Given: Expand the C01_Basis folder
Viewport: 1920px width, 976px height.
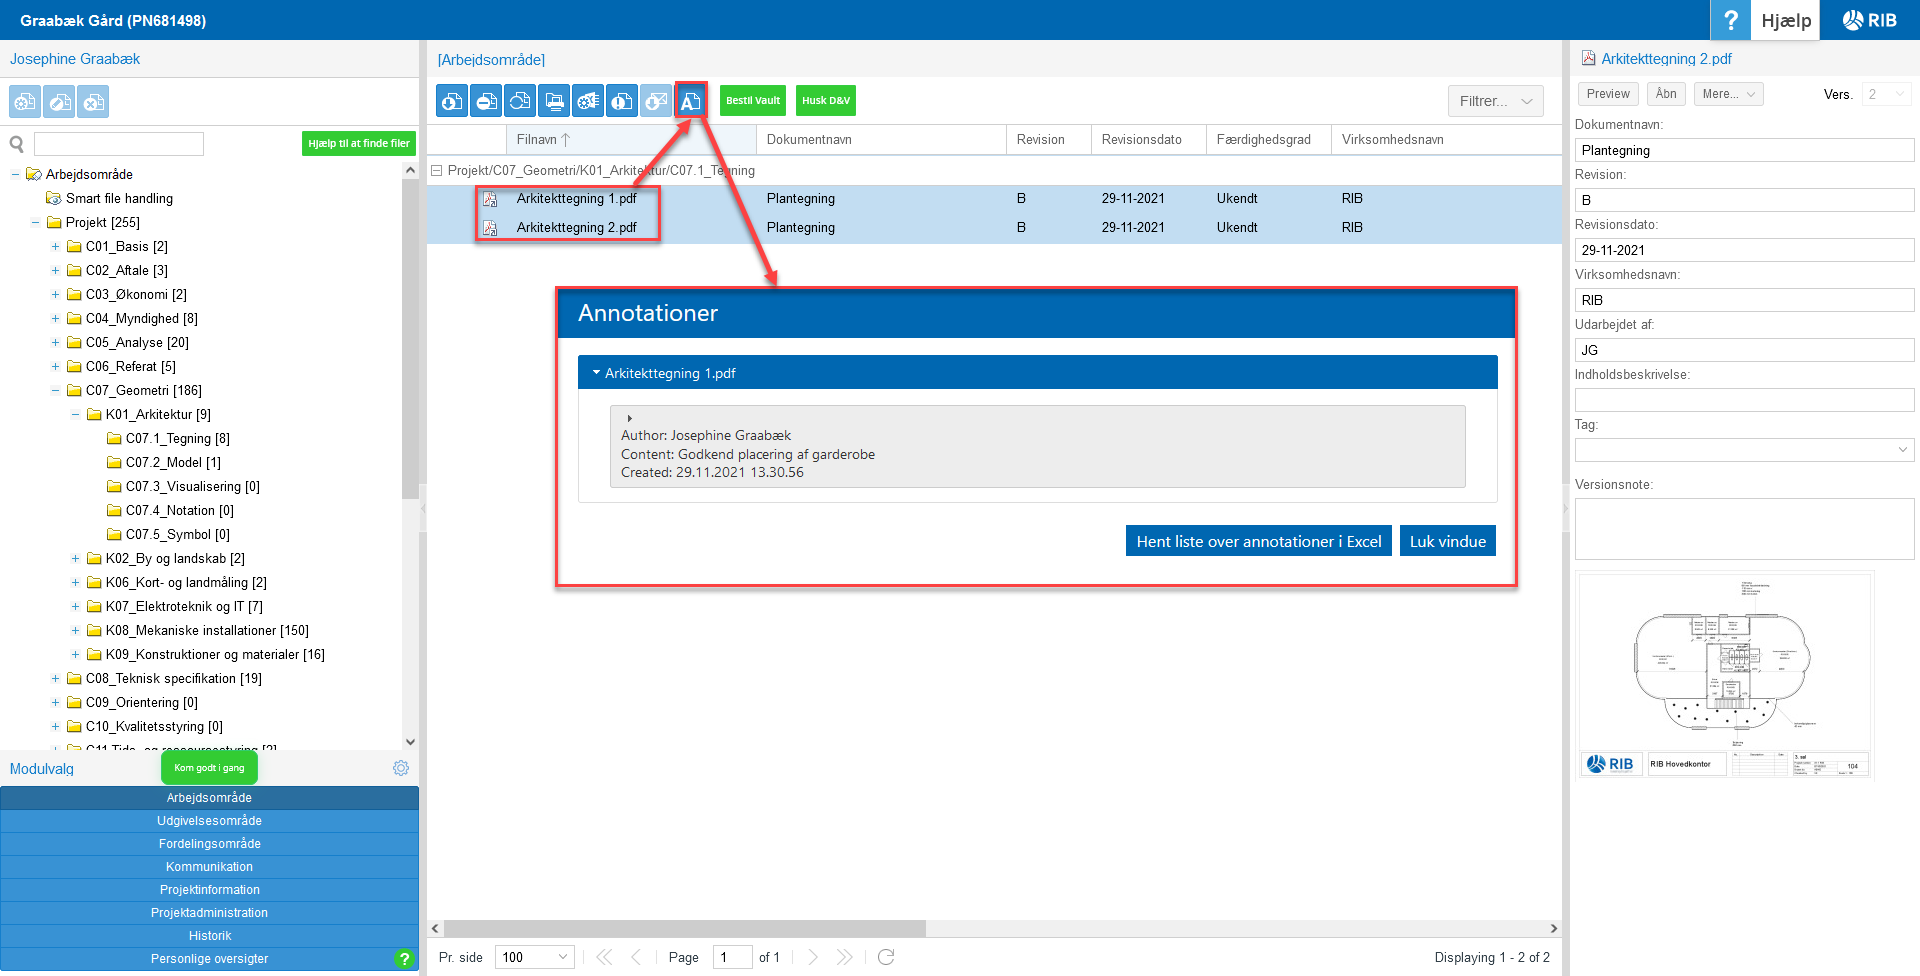Looking at the screenshot, I should click(x=56, y=247).
